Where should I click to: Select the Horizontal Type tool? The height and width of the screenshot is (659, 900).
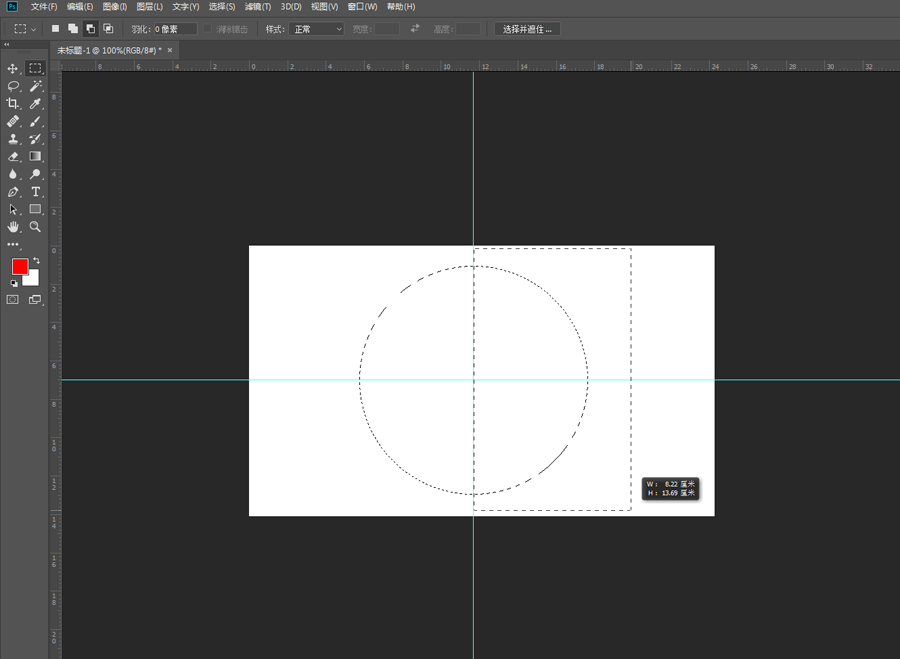(36, 192)
